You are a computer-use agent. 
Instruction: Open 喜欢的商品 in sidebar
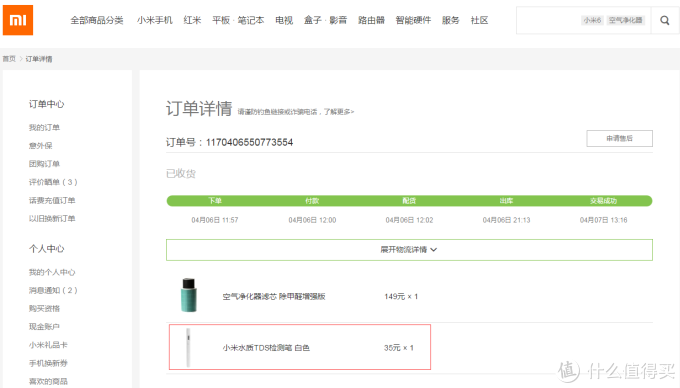coord(48,381)
